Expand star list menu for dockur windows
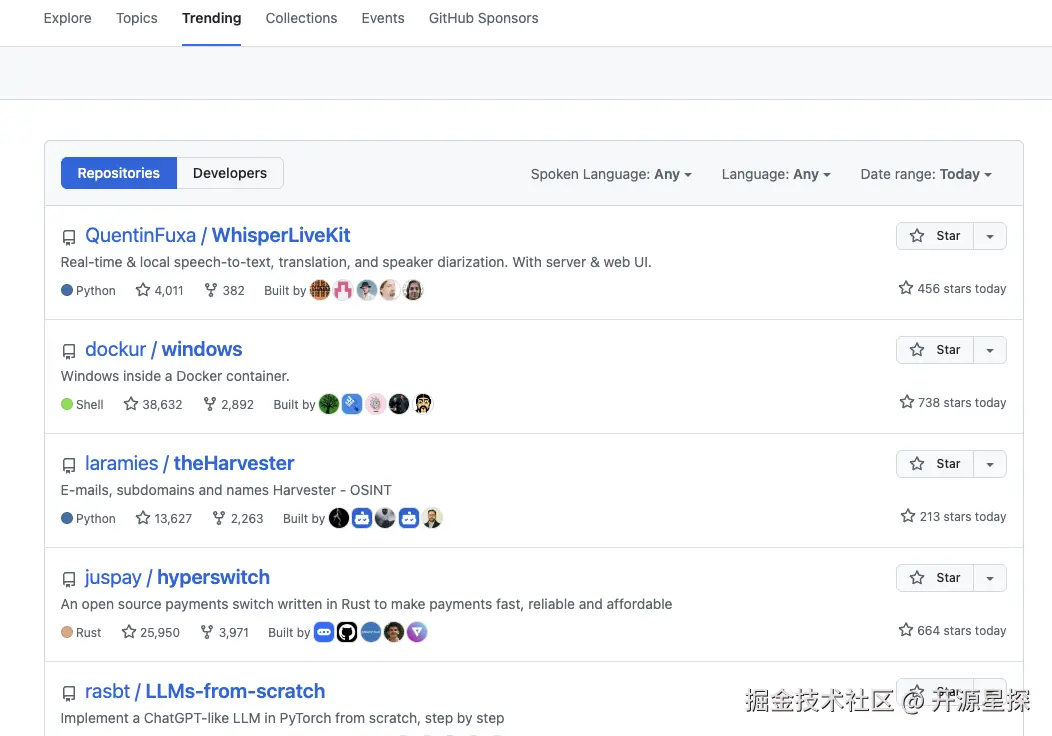1052x736 pixels. click(x=990, y=350)
